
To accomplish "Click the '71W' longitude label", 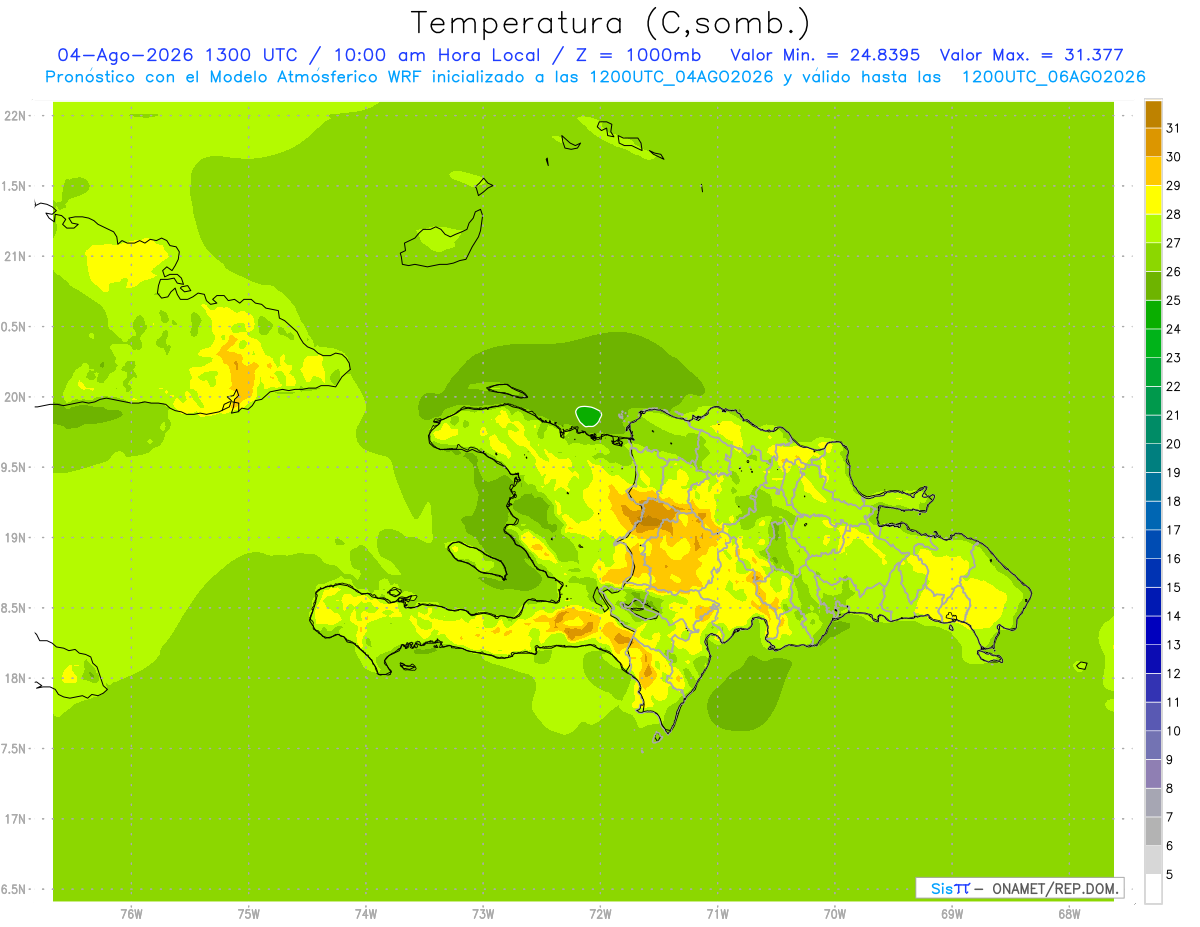I will [x=717, y=914].
